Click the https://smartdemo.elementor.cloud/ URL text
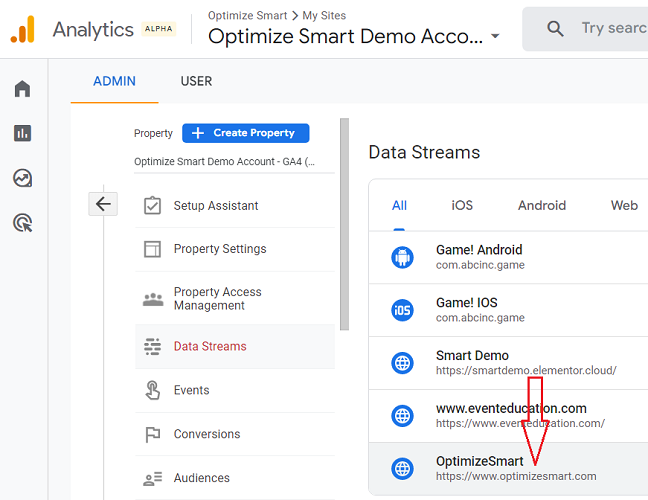The image size is (648, 500). point(526,371)
